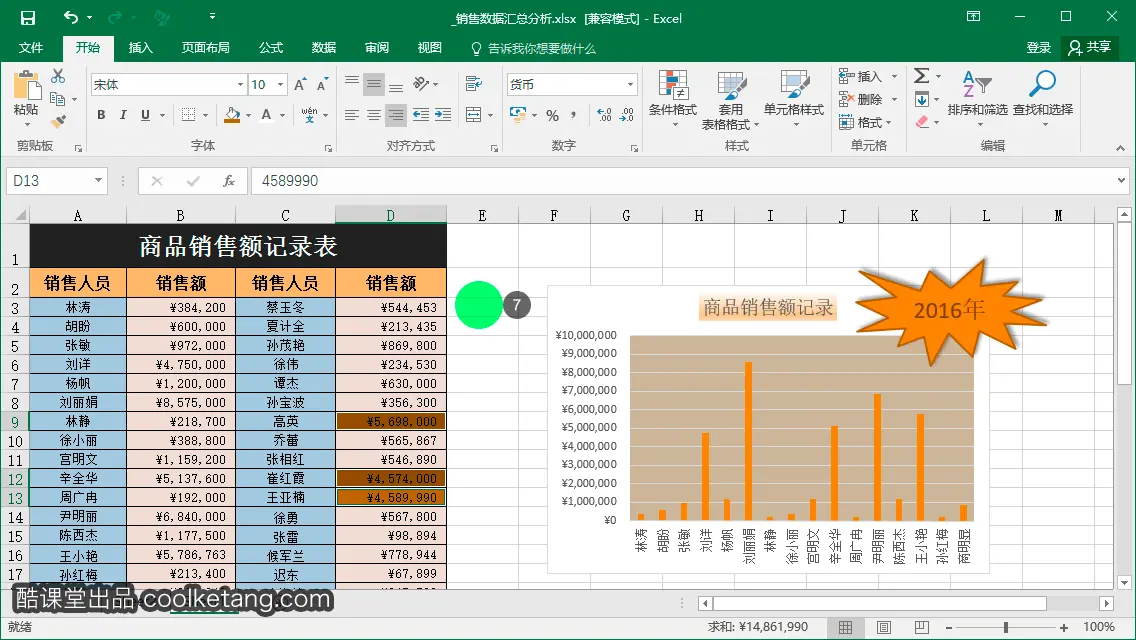The width and height of the screenshot is (1136, 640).
Task: Switch to the 数据 tab
Action: coord(324,48)
